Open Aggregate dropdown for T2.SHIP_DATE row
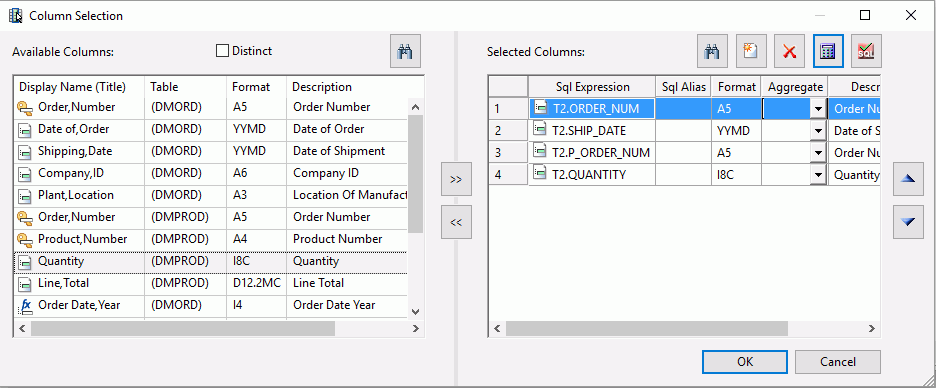This screenshot has height=388, width=936. point(817,131)
